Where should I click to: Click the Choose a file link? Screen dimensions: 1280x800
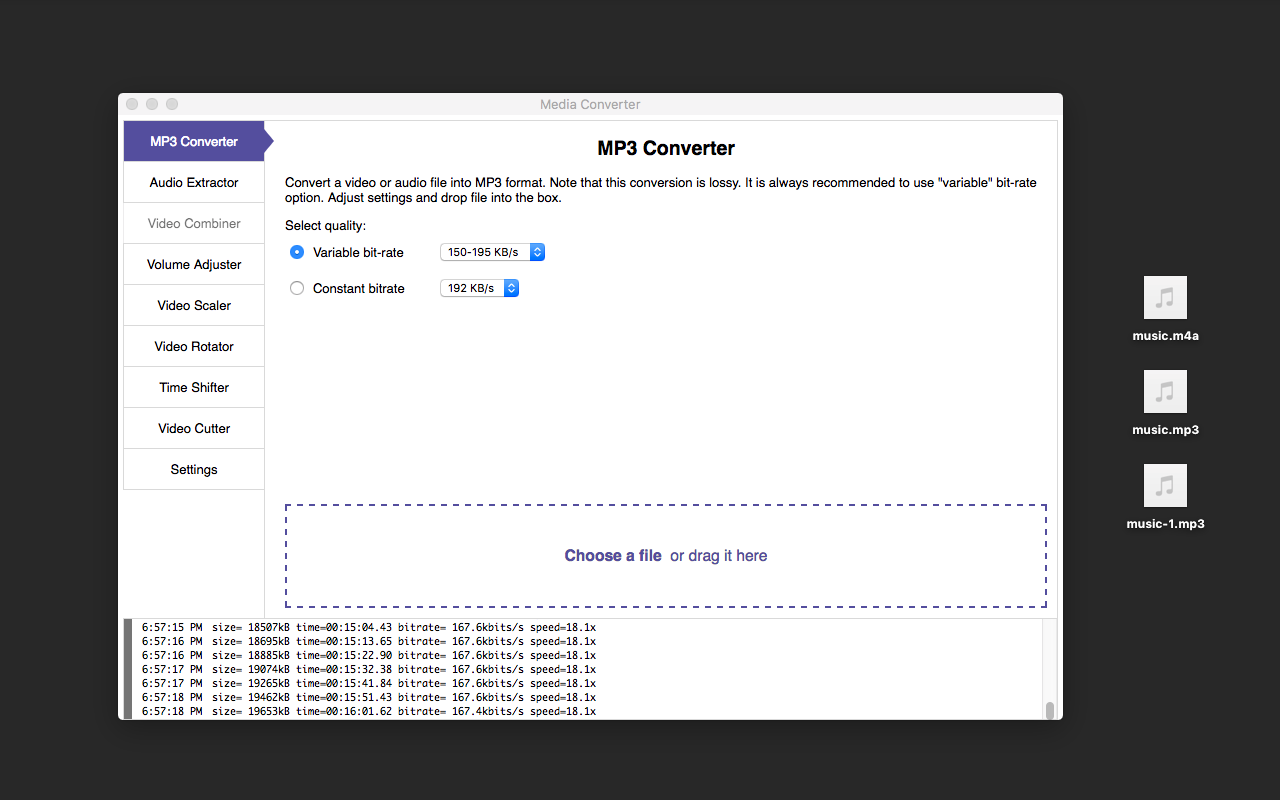(x=613, y=555)
